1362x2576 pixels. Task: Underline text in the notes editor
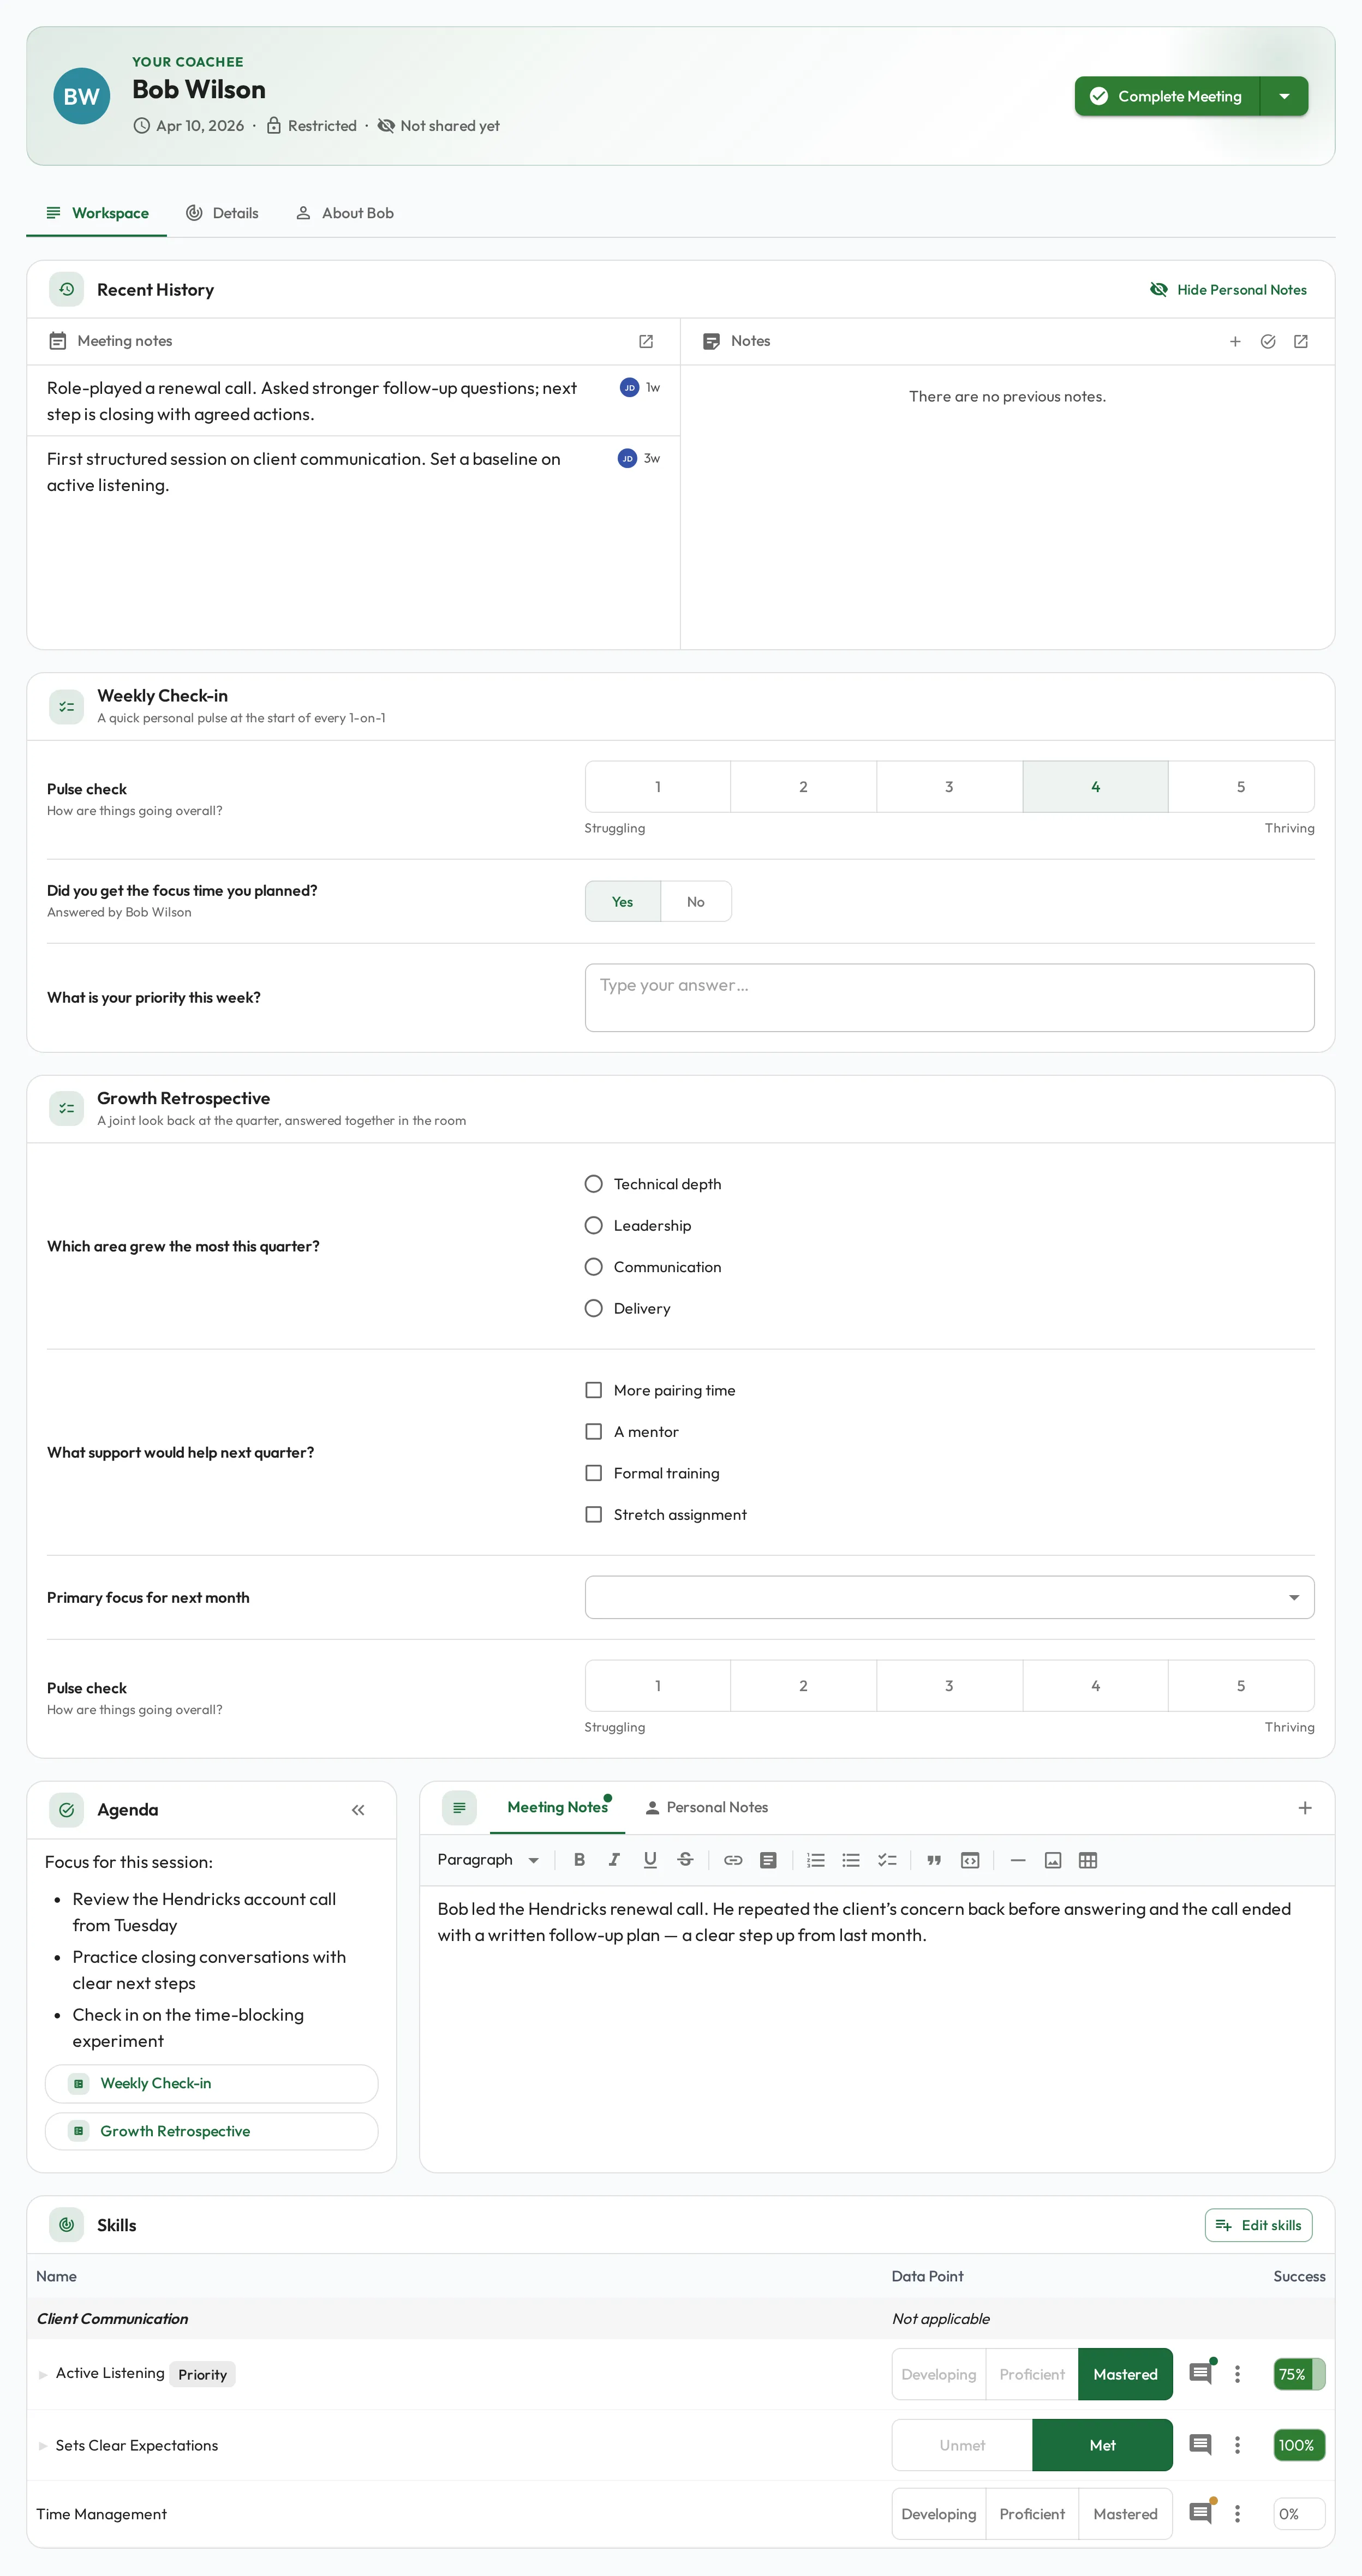point(650,1860)
